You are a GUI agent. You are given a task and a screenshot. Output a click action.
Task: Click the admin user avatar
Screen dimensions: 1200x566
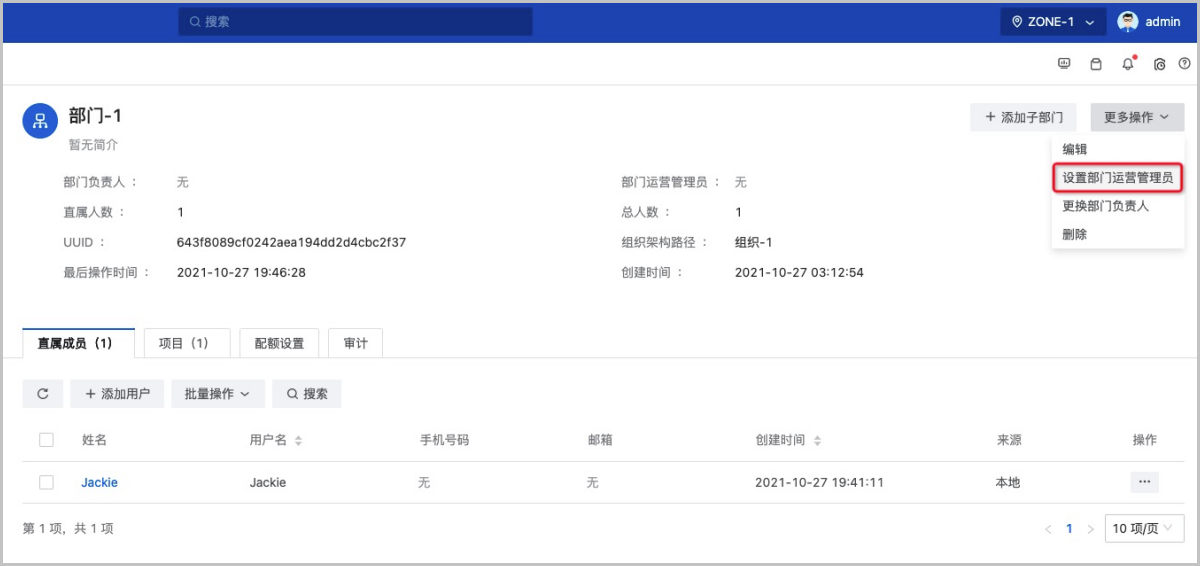click(x=1128, y=21)
